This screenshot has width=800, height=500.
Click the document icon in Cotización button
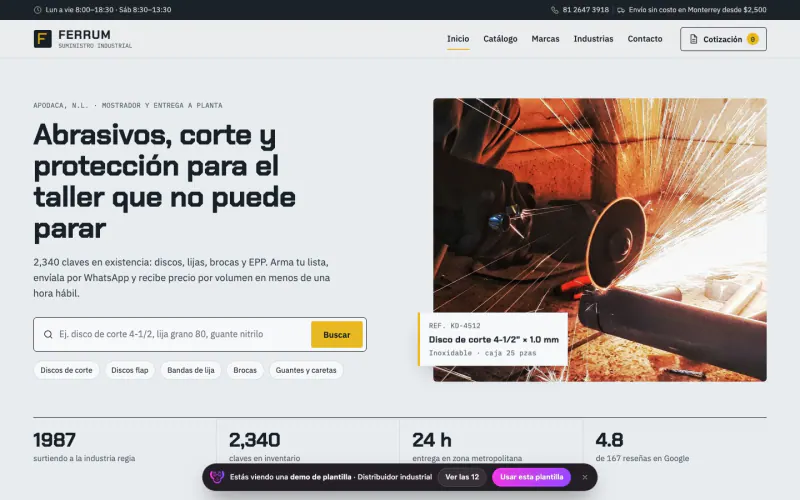click(693, 39)
